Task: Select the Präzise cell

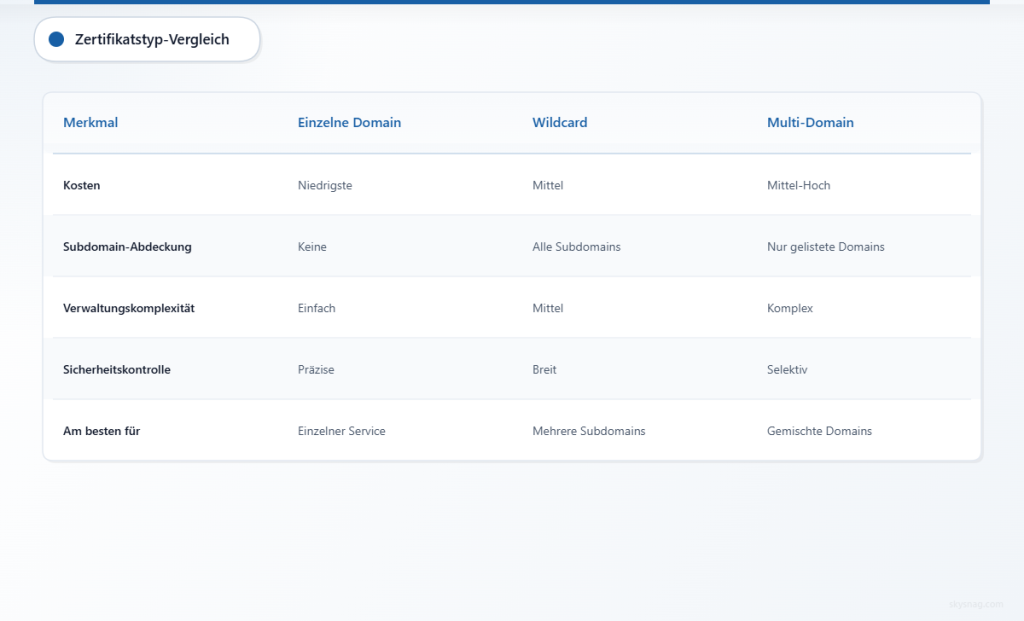Action: pos(315,370)
